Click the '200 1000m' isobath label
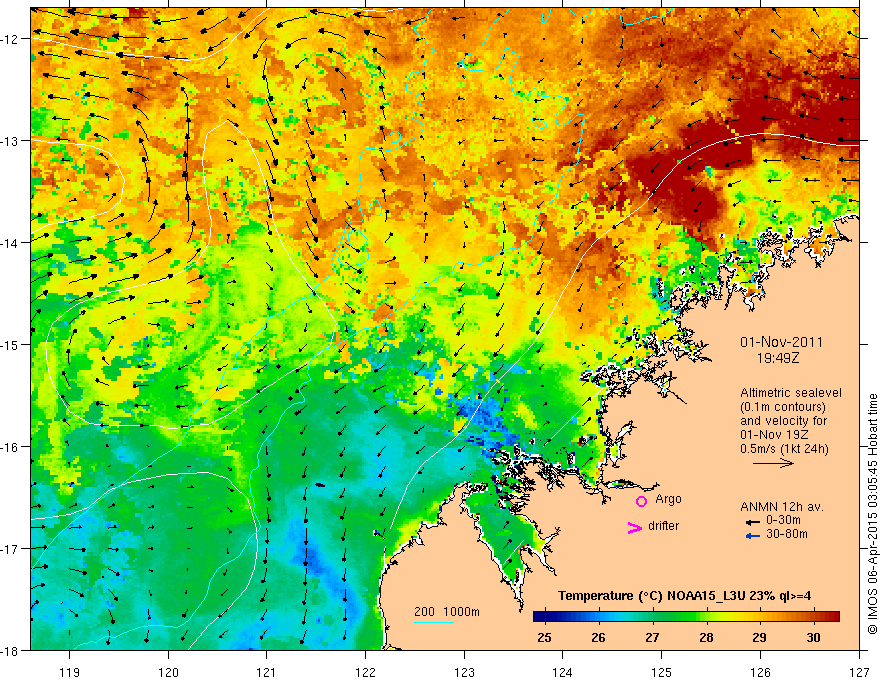This screenshot has height=680, width=880. [447, 612]
